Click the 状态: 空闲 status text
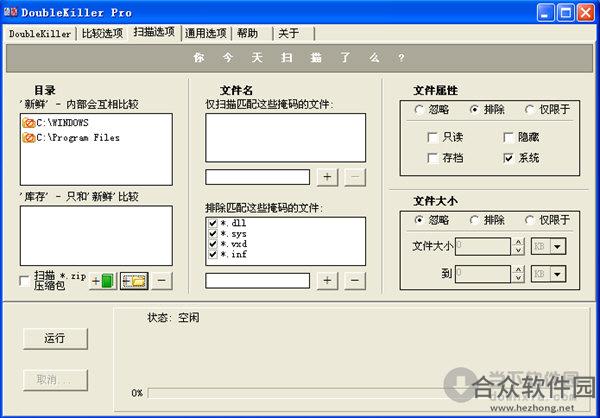This screenshot has height=418, width=600. click(x=173, y=317)
